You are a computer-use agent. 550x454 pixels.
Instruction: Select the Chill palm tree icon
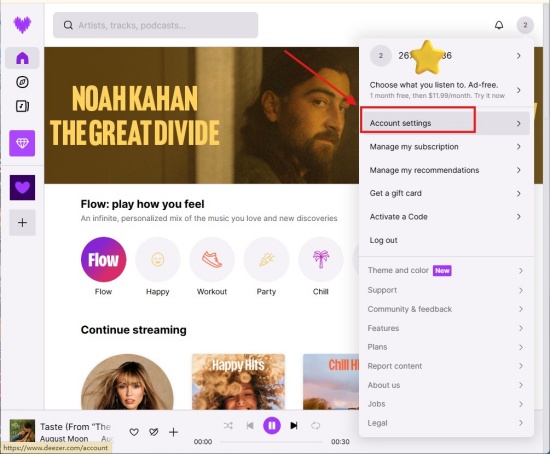[x=321, y=260]
